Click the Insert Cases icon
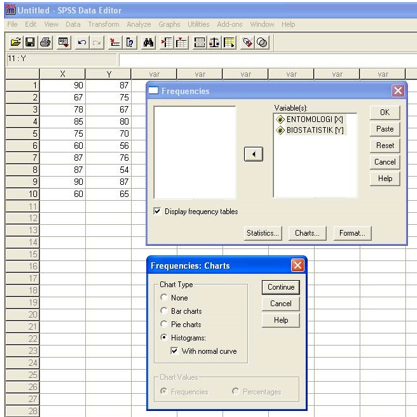The image size is (417, 417). click(166, 43)
